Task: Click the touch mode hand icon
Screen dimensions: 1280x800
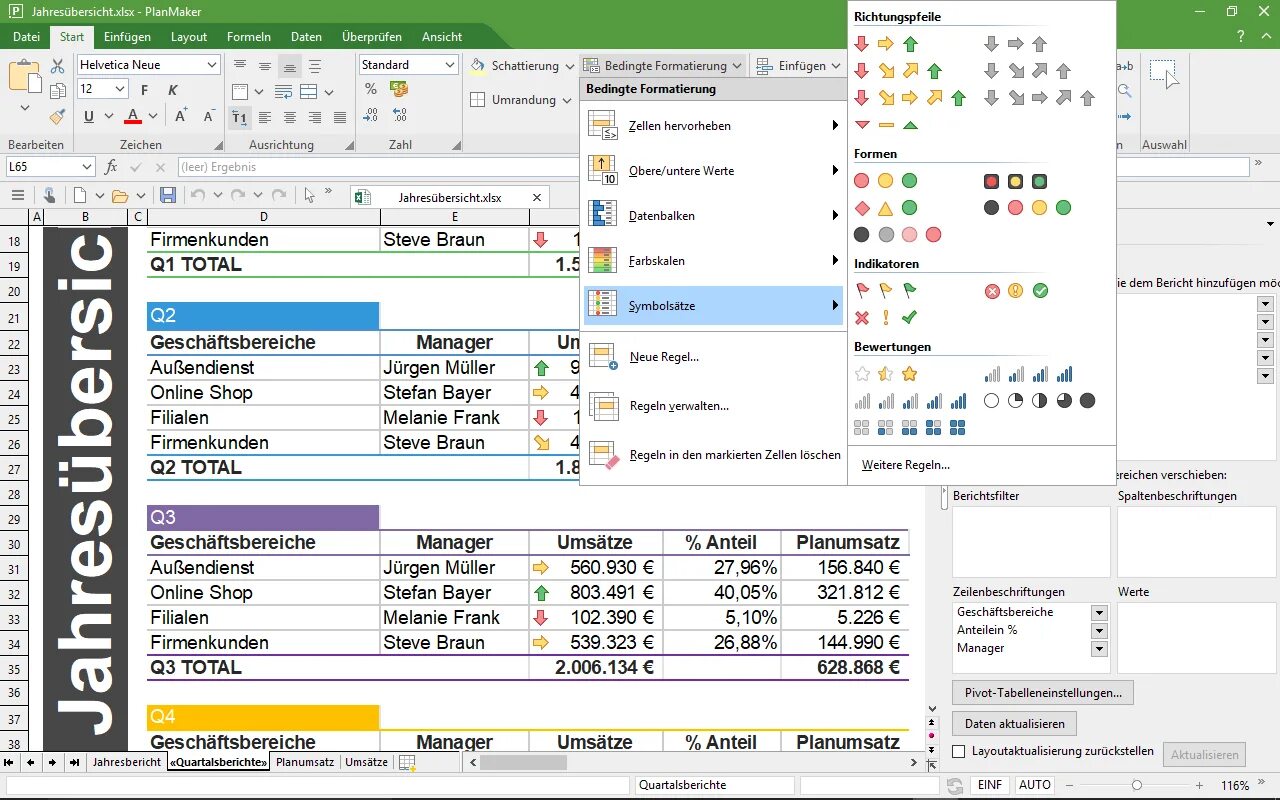Action: [48, 196]
